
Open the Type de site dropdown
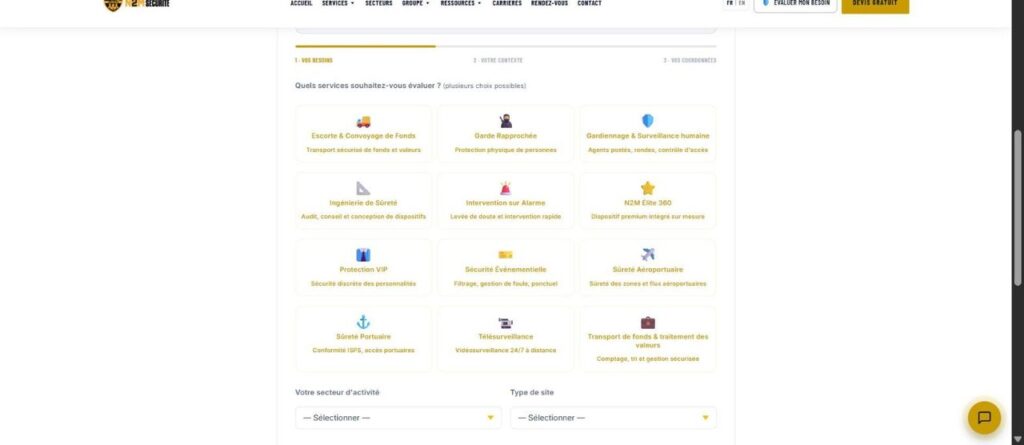tap(613, 418)
